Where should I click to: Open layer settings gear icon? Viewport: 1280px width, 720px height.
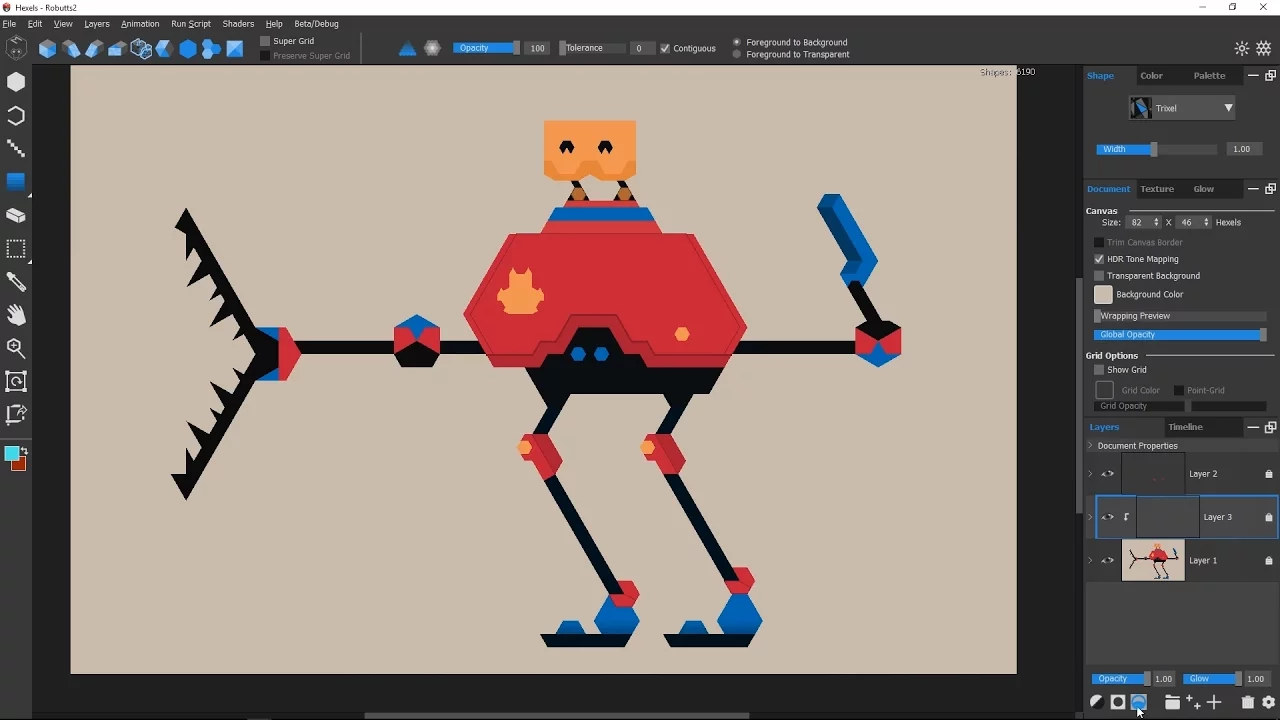(x=1269, y=703)
